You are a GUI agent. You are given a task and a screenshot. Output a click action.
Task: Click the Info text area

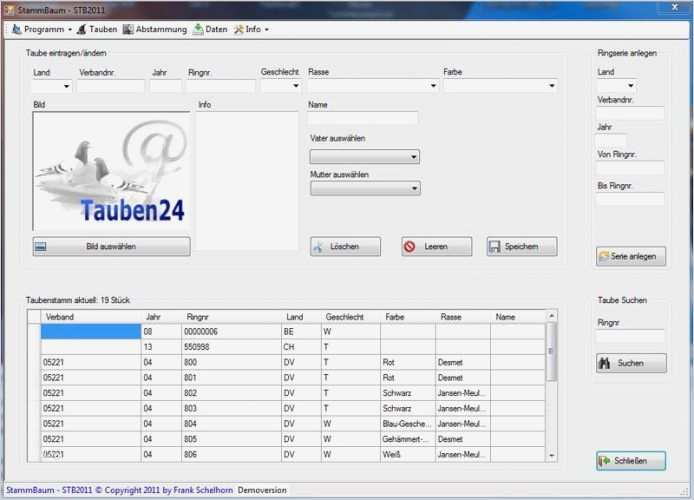(247, 181)
